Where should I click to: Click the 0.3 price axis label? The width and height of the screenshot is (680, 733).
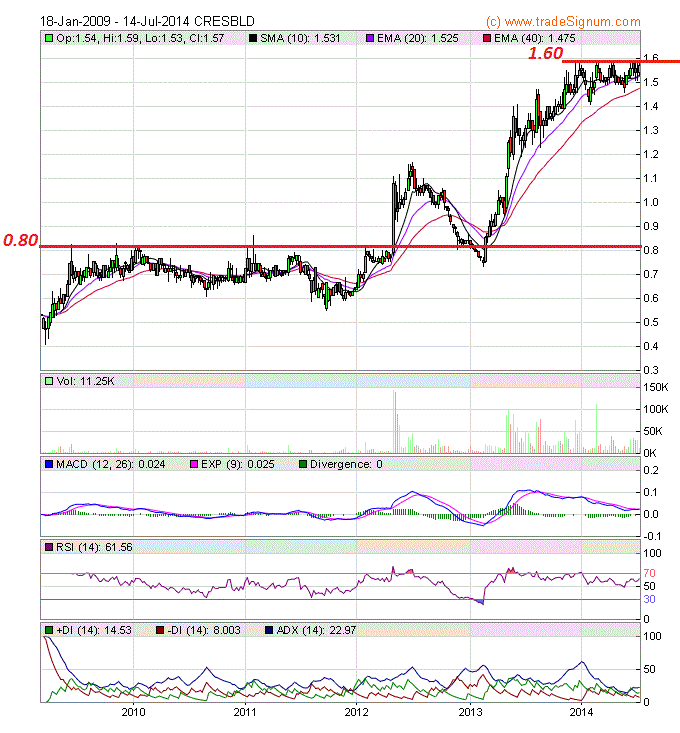click(x=651, y=370)
